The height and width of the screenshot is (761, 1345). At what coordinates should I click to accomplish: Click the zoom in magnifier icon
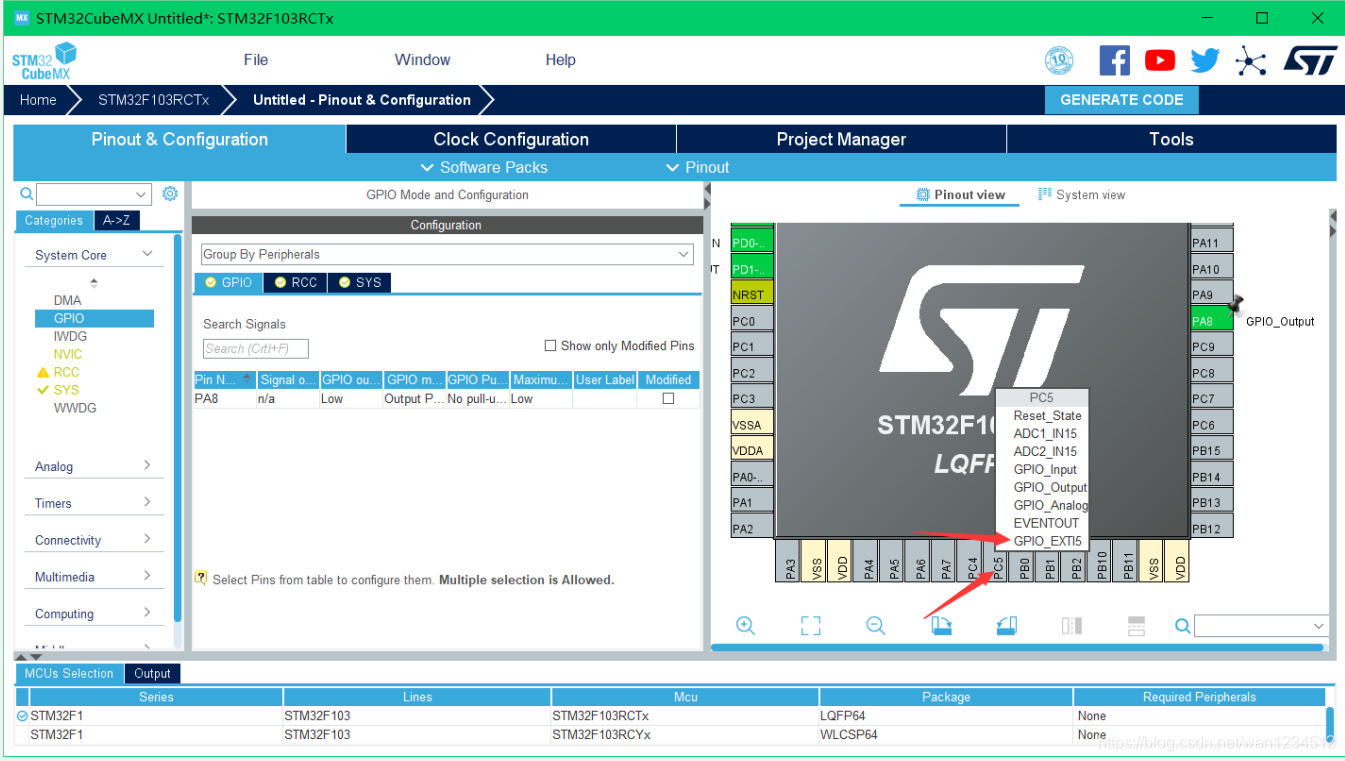(745, 626)
